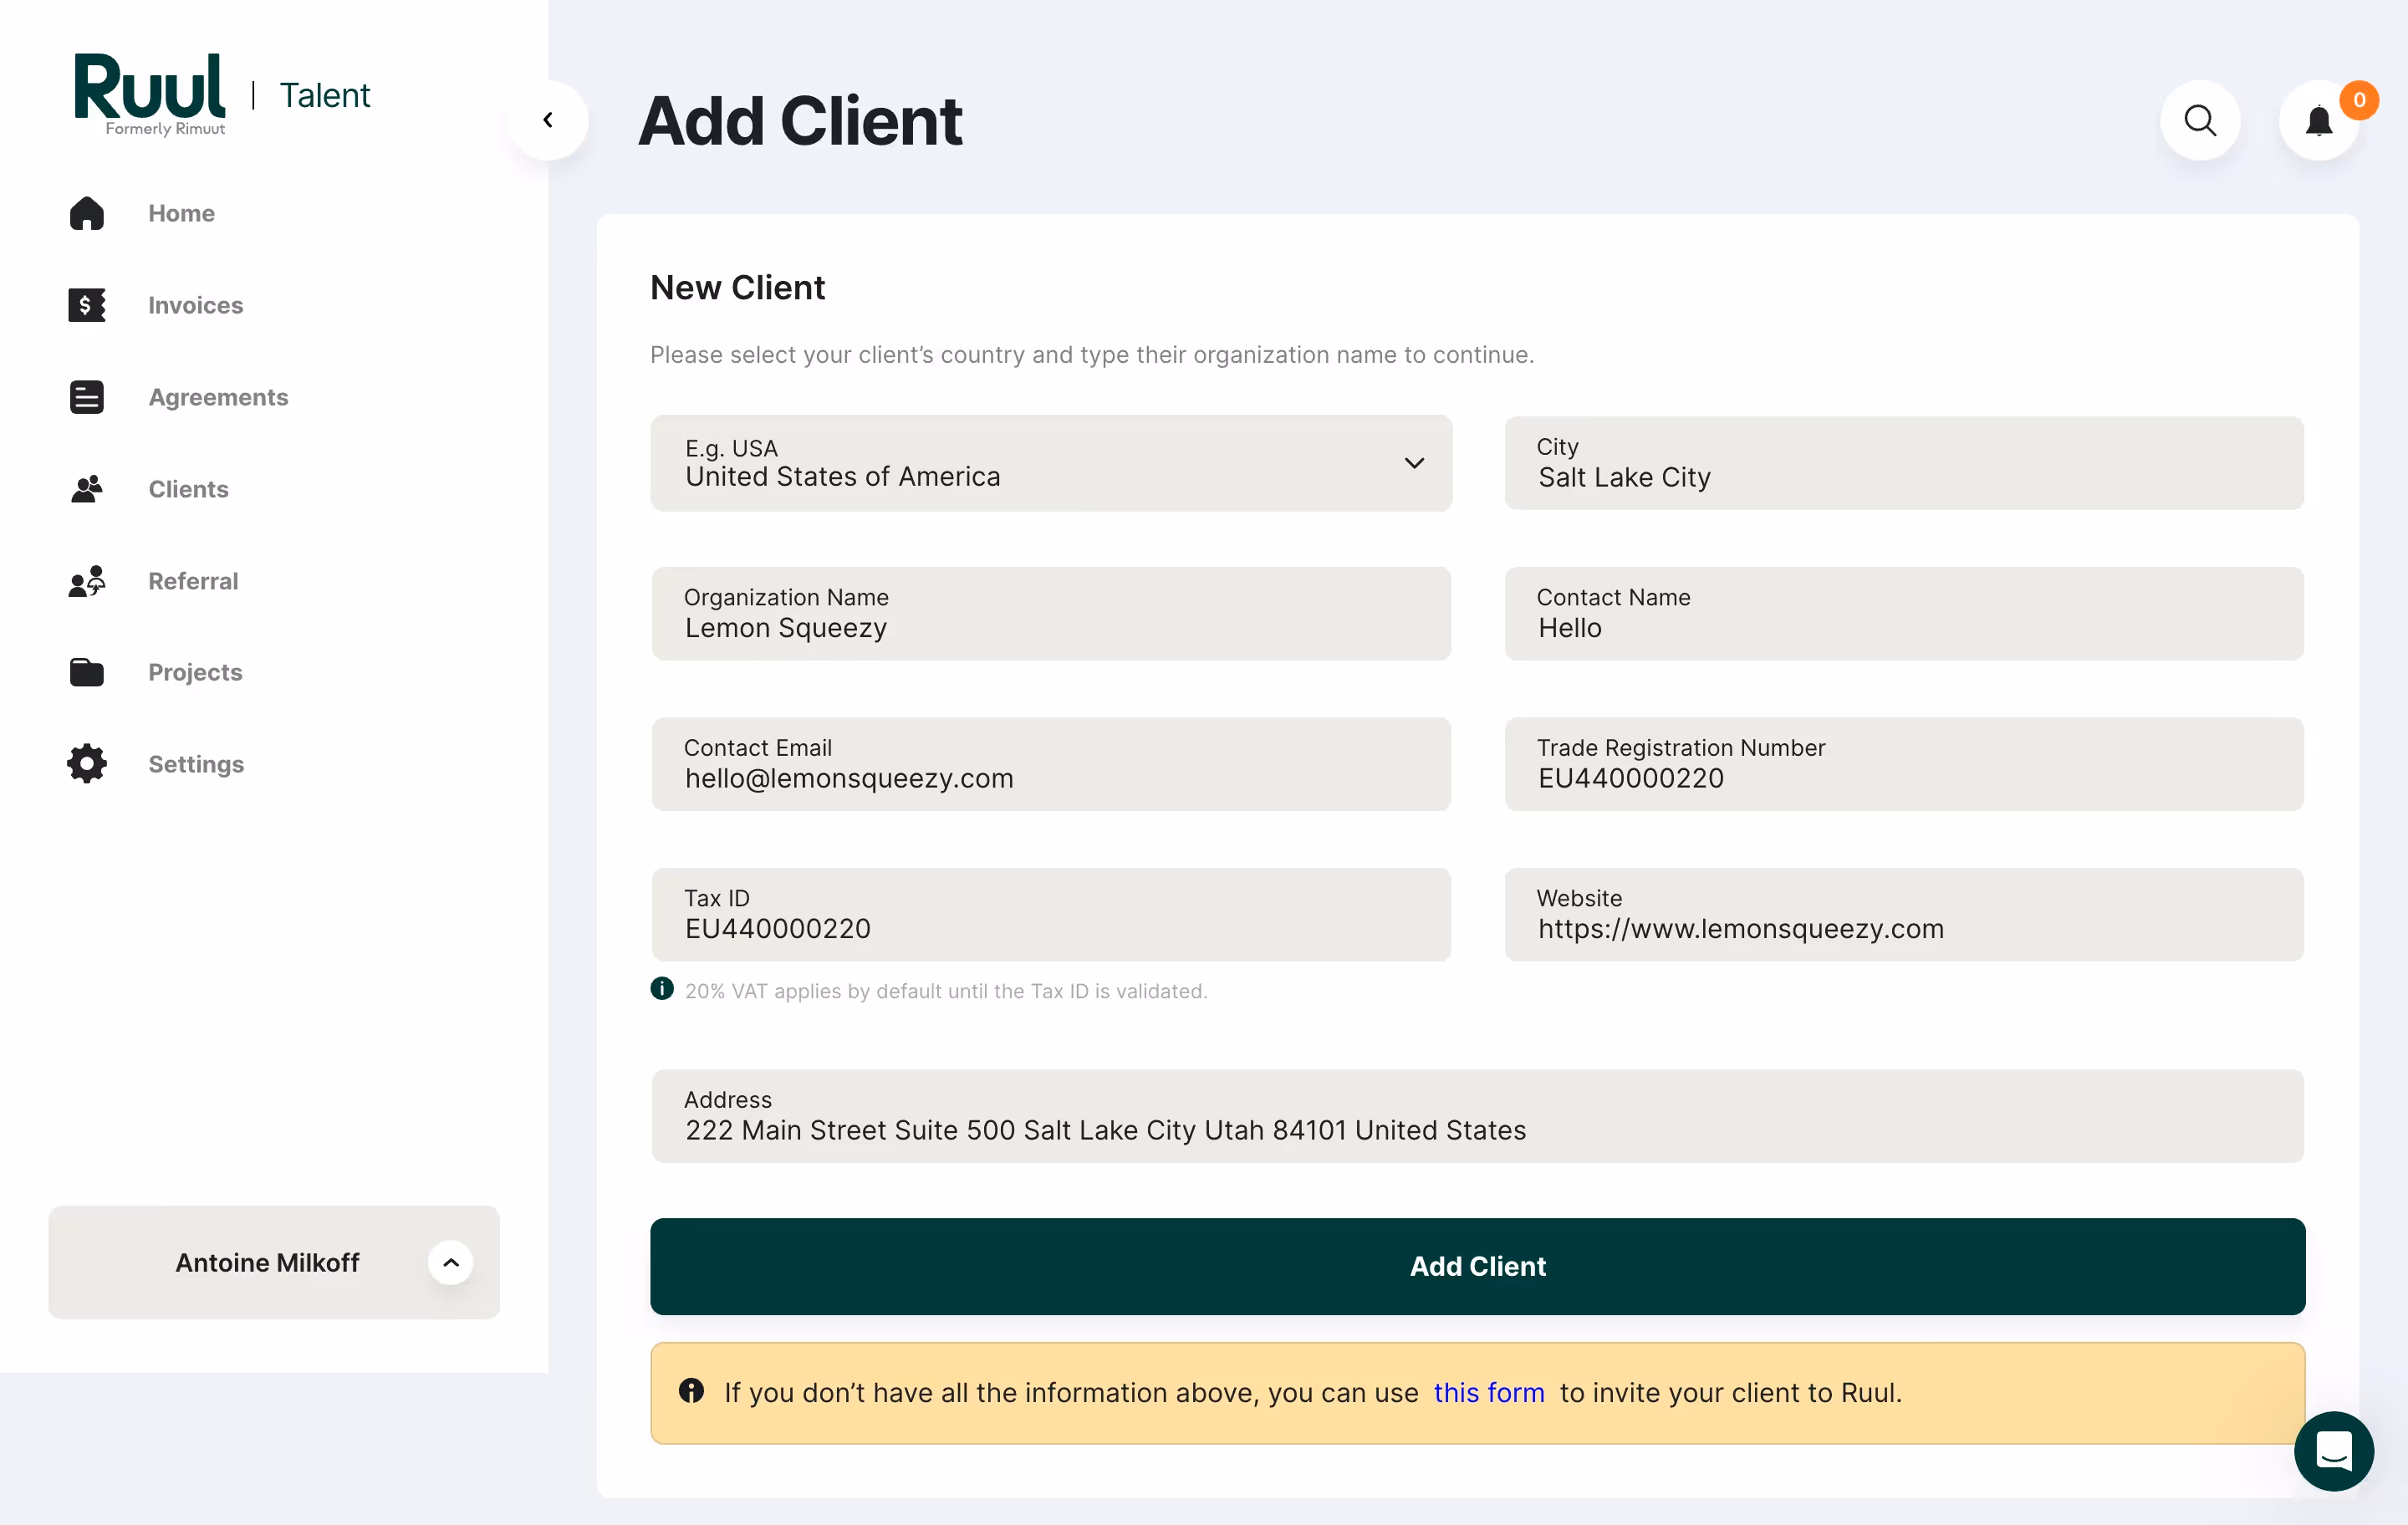The height and width of the screenshot is (1525, 2408).
Task: Select the Home icon in sidebar
Action: click(x=86, y=213)
